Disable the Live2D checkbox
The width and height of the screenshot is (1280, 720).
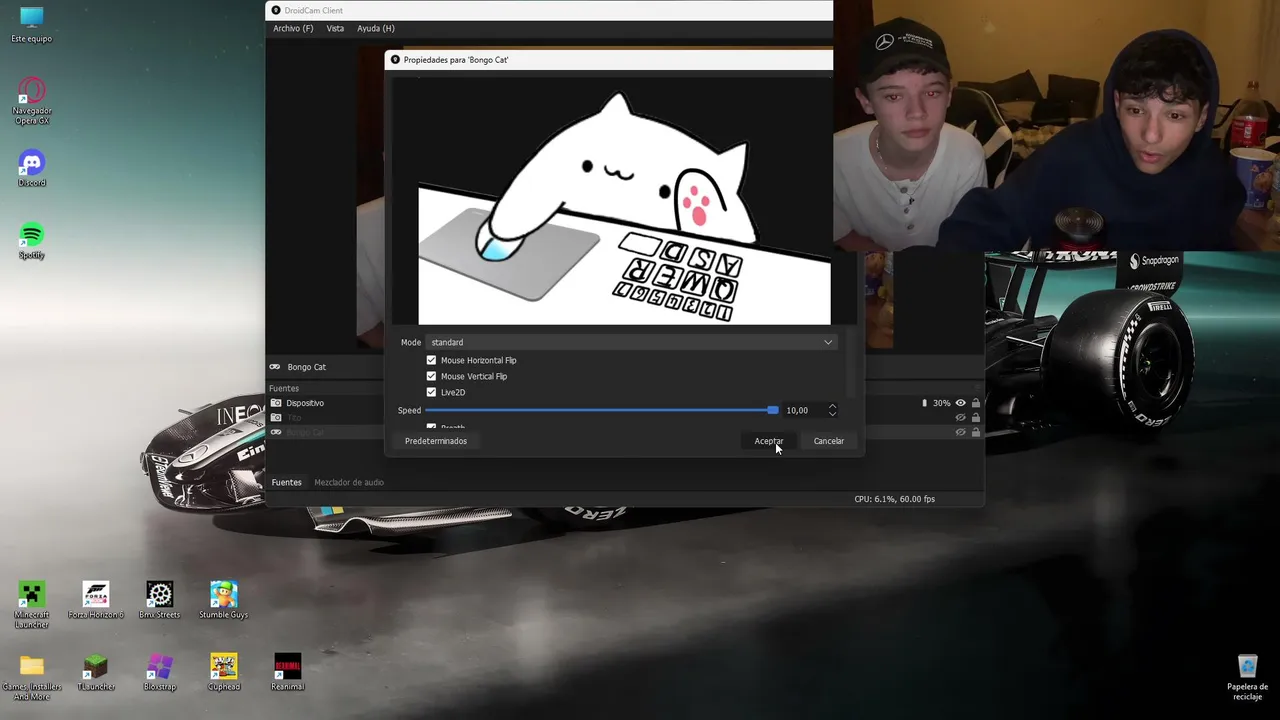[432, 392]
